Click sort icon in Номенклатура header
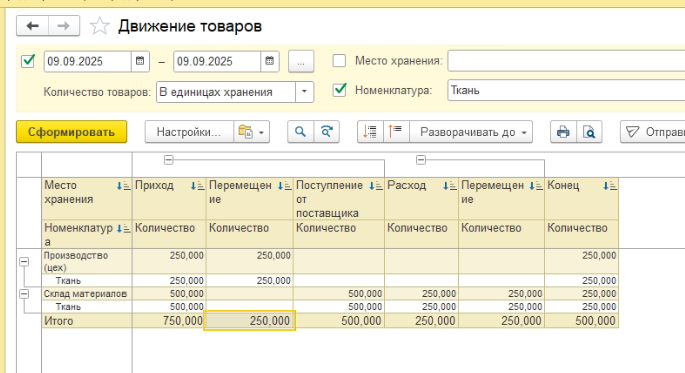Screen dimensions: 685x373 click(123, 228)
